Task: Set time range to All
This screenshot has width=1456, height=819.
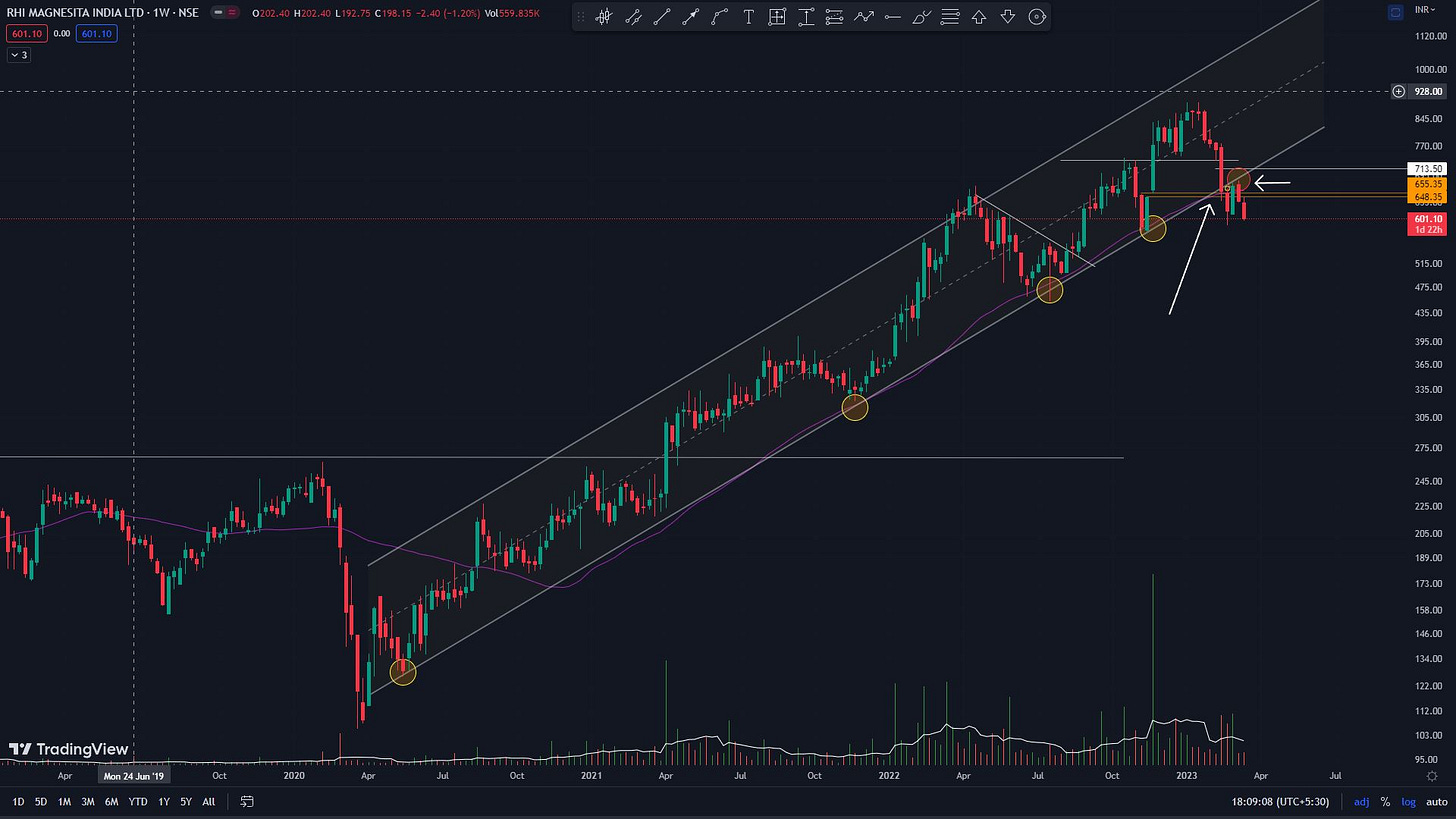Action: click(208, 801)
